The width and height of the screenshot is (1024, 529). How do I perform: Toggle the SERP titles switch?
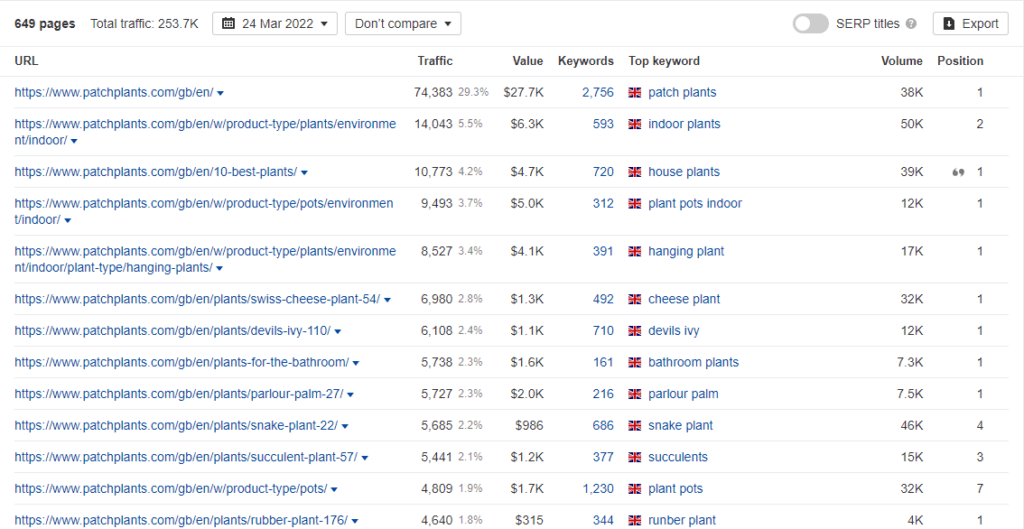coord(810,24)
